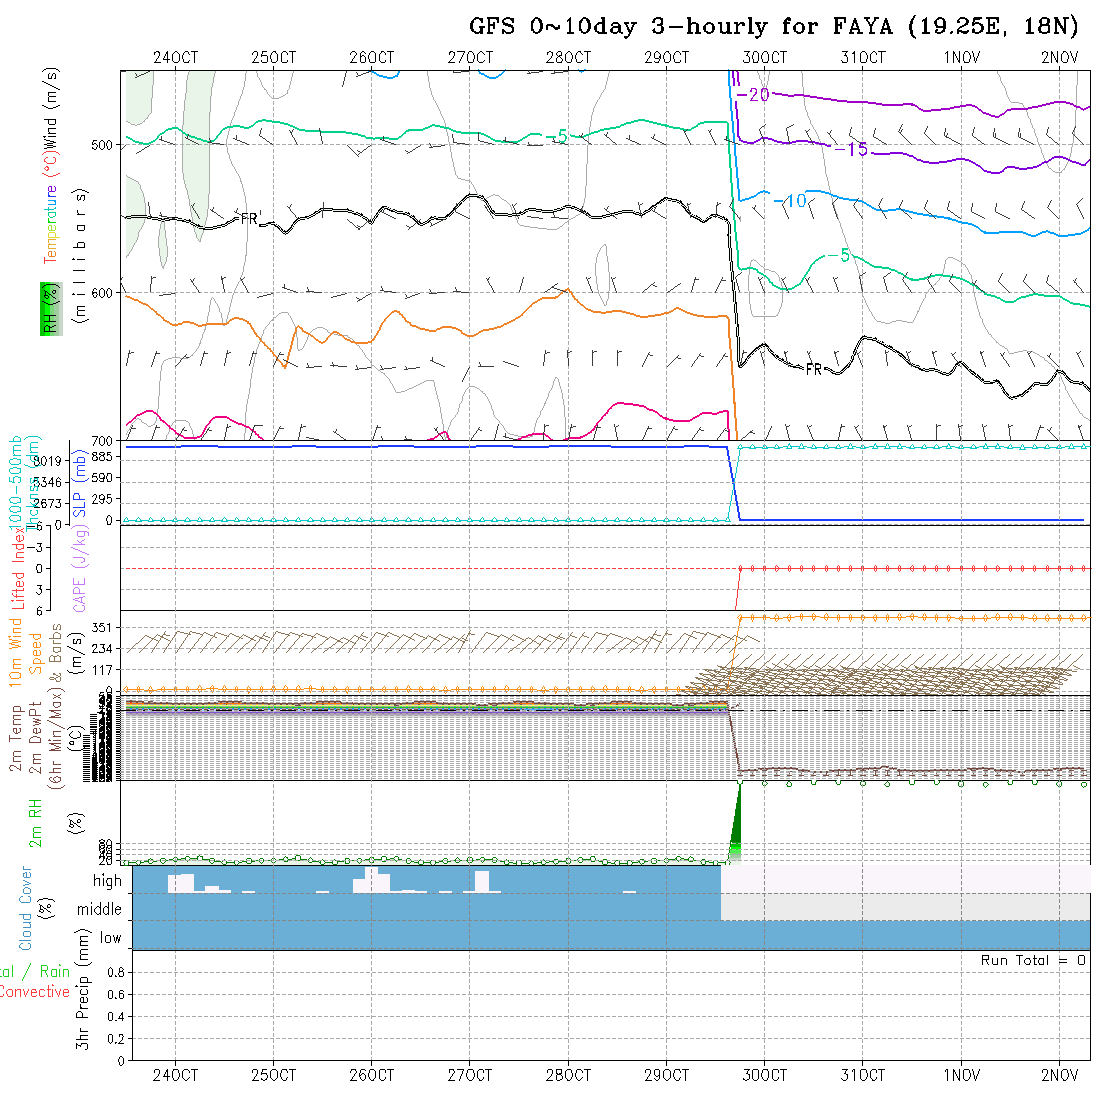Select 30OCT label on the bottom axis
The width and height of the screenshot is (1100, 1100).
[765, 1075]
